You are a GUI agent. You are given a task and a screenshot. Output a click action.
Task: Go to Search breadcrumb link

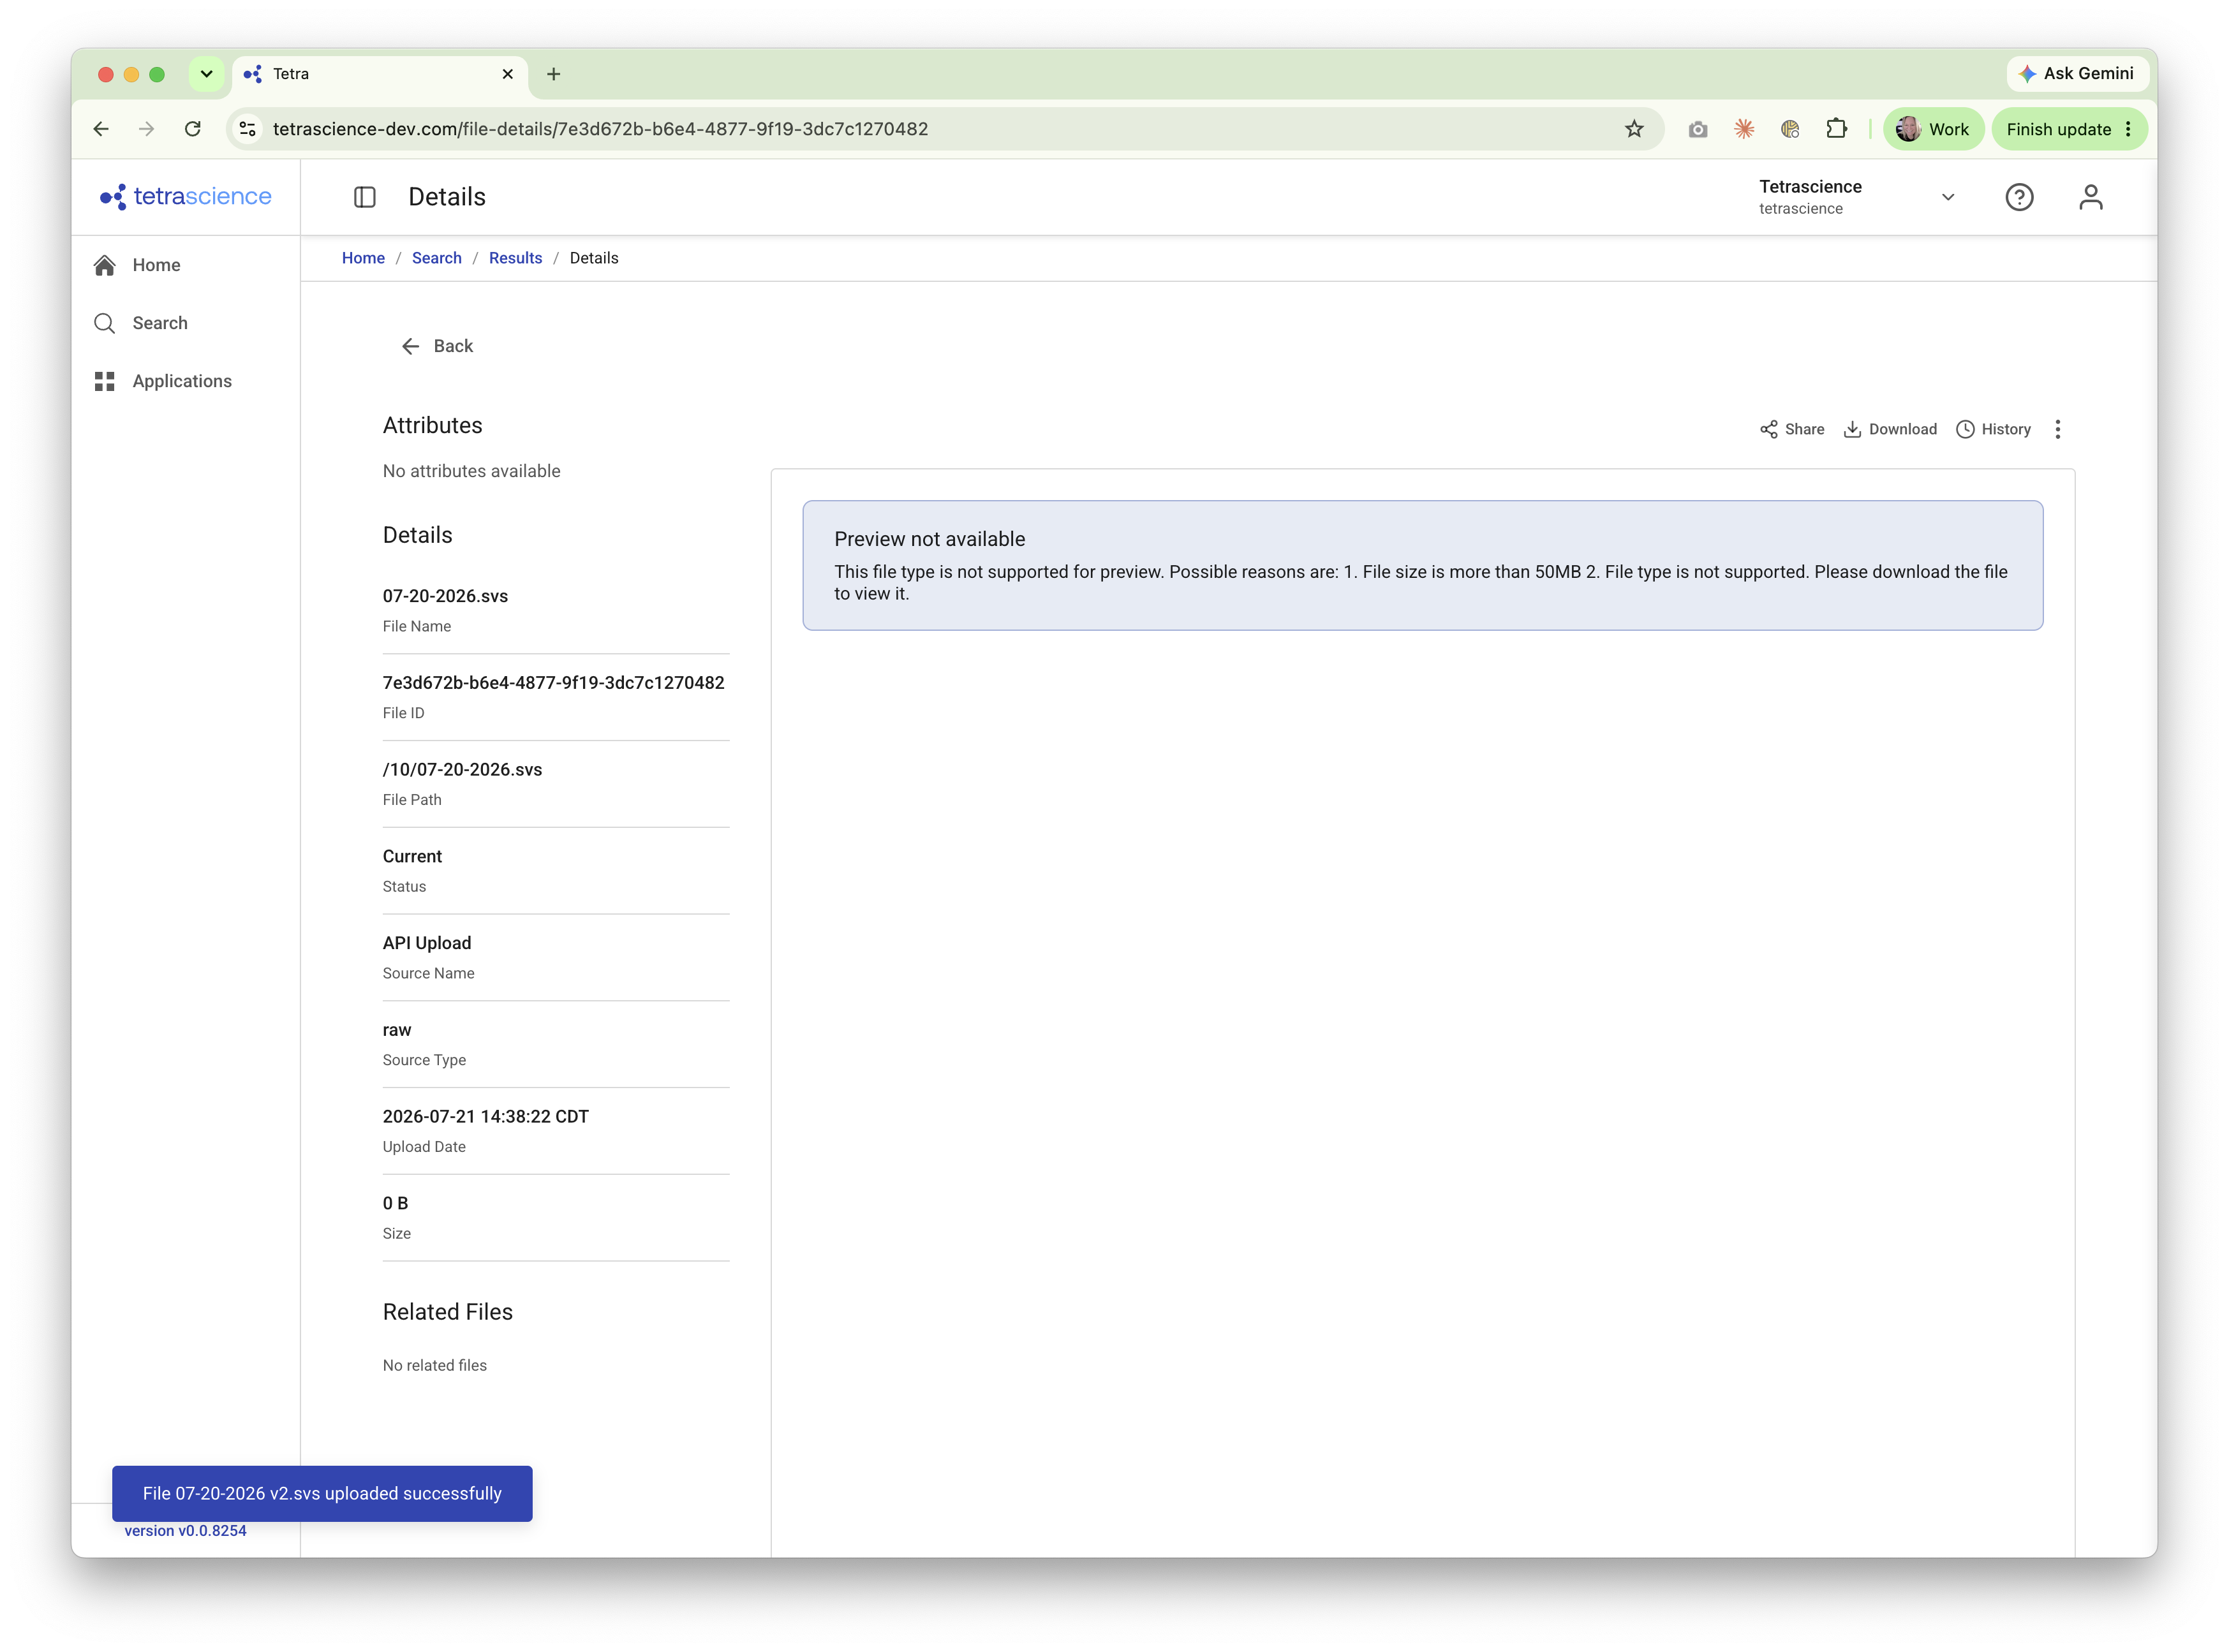point(437,258)
